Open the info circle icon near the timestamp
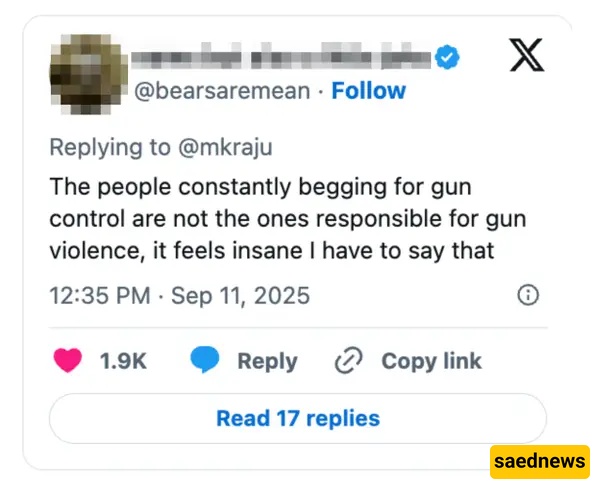This screenshot has width=600, height=489. tap(528, 295)
